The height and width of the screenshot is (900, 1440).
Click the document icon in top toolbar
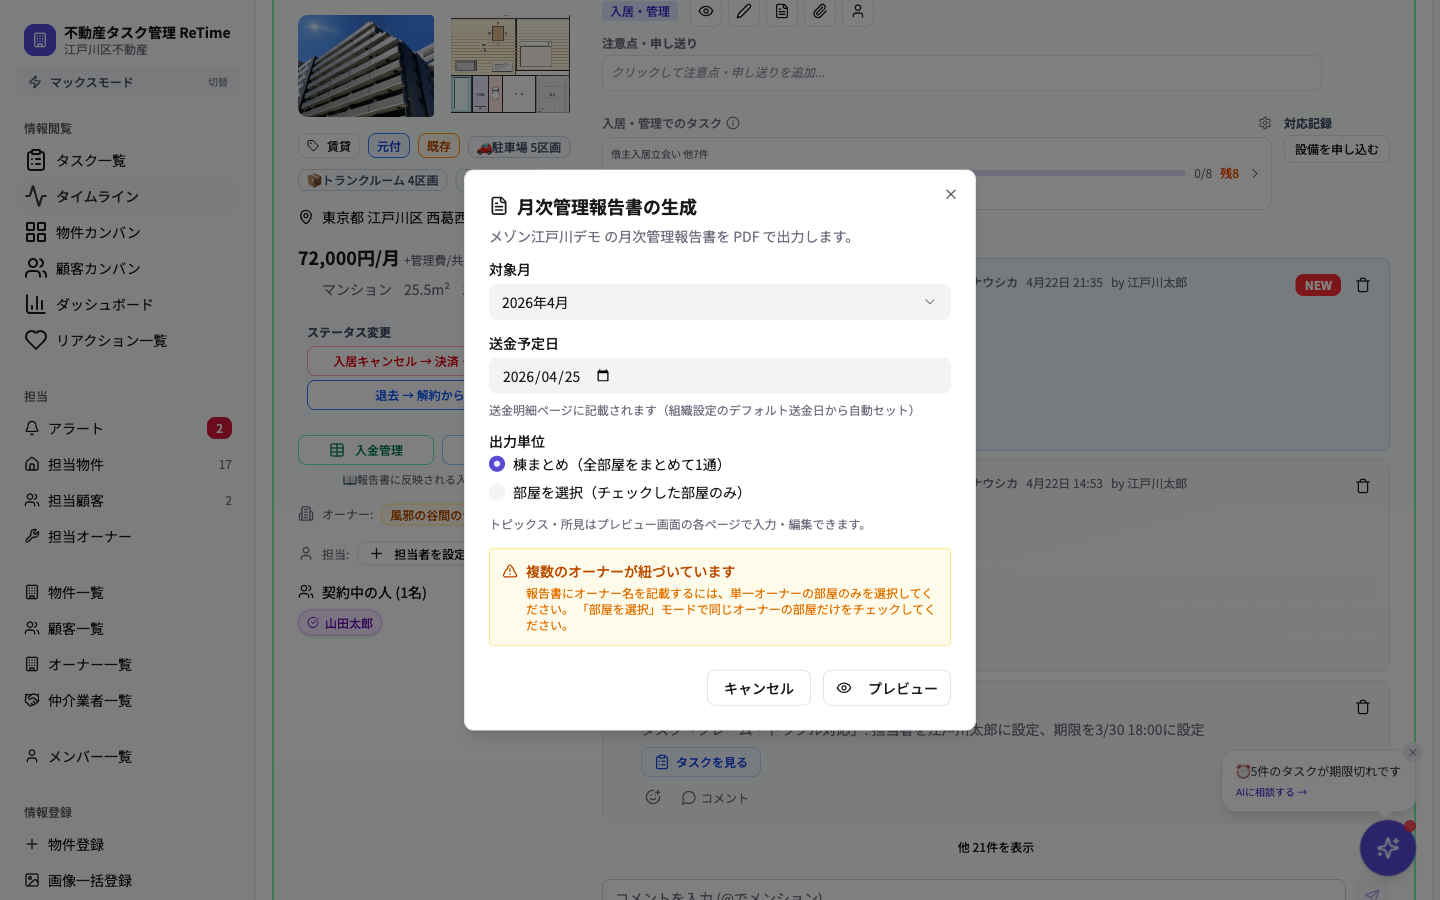coord(782,11)
